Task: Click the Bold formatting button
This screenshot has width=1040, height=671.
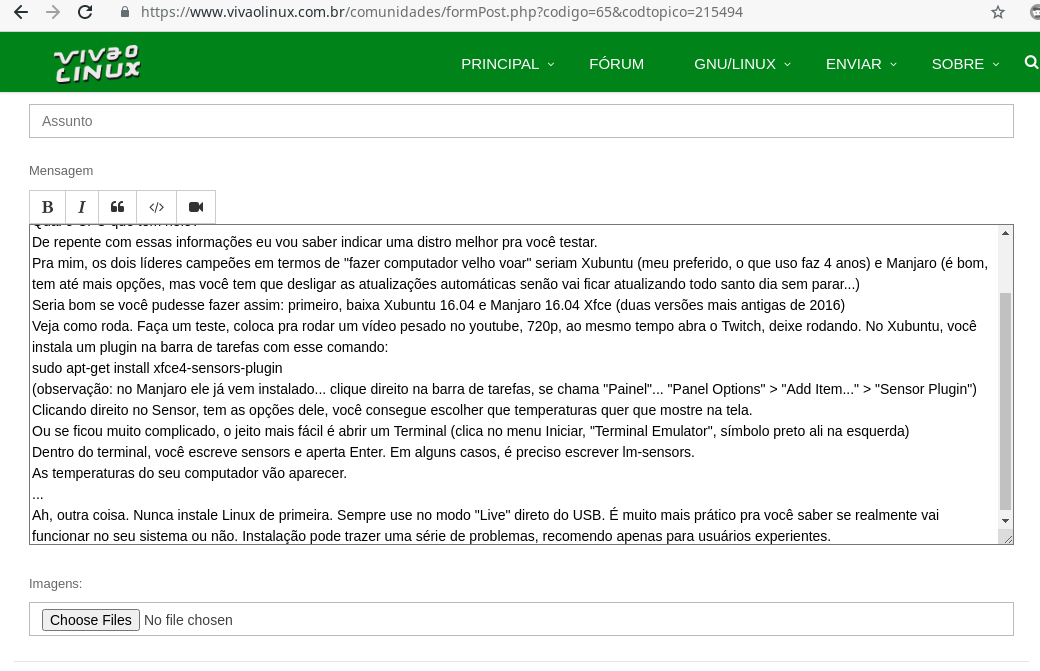Action: tap(47, 207)
